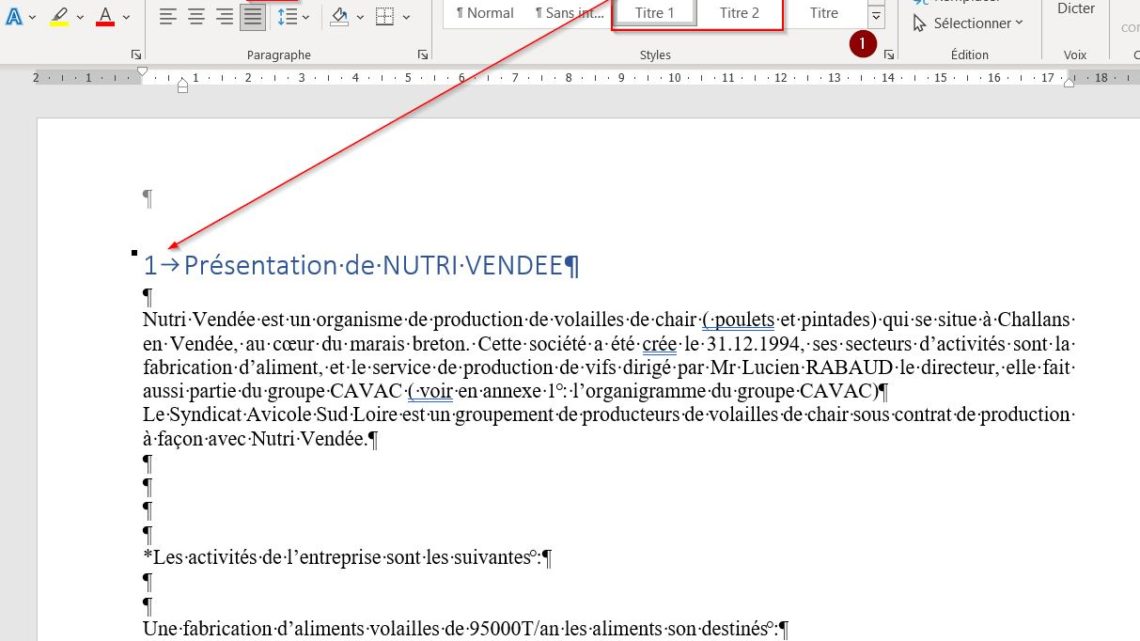Toggle justified alignment
1140x641 pixels.
click(253, 16)
